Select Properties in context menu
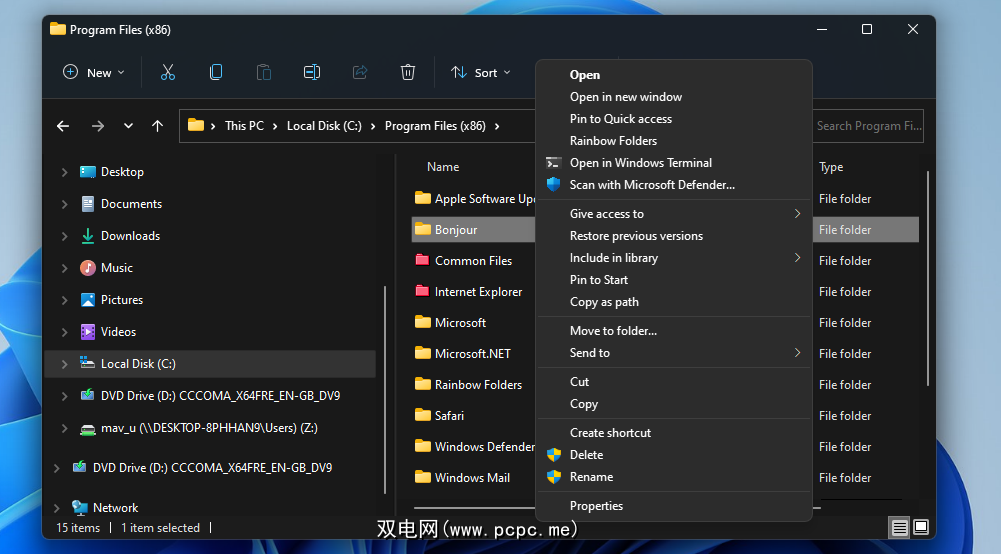 pos(596,506)
